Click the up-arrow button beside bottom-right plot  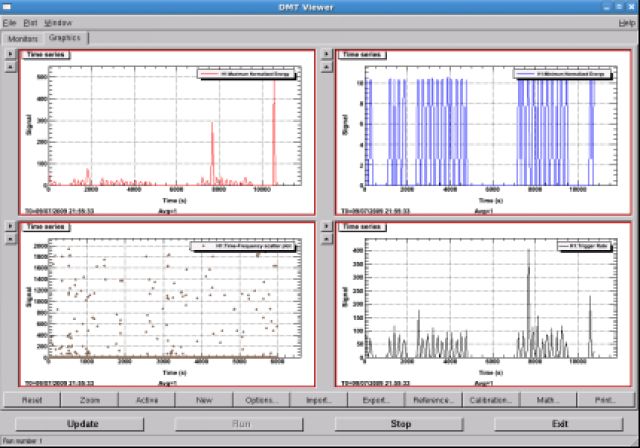click(326, 239)
